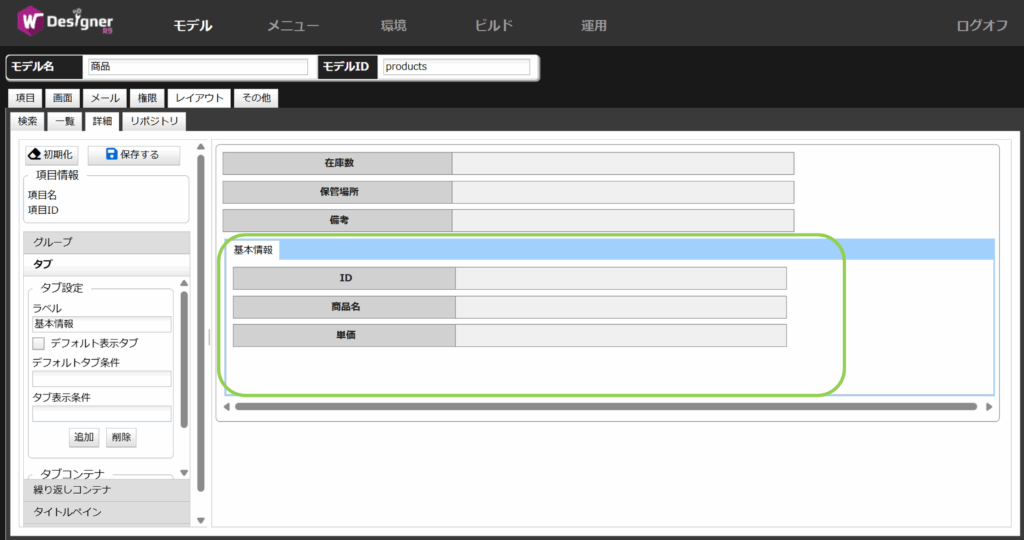
Task: Click the splitter handle between panels
Action: click(209, 337)
